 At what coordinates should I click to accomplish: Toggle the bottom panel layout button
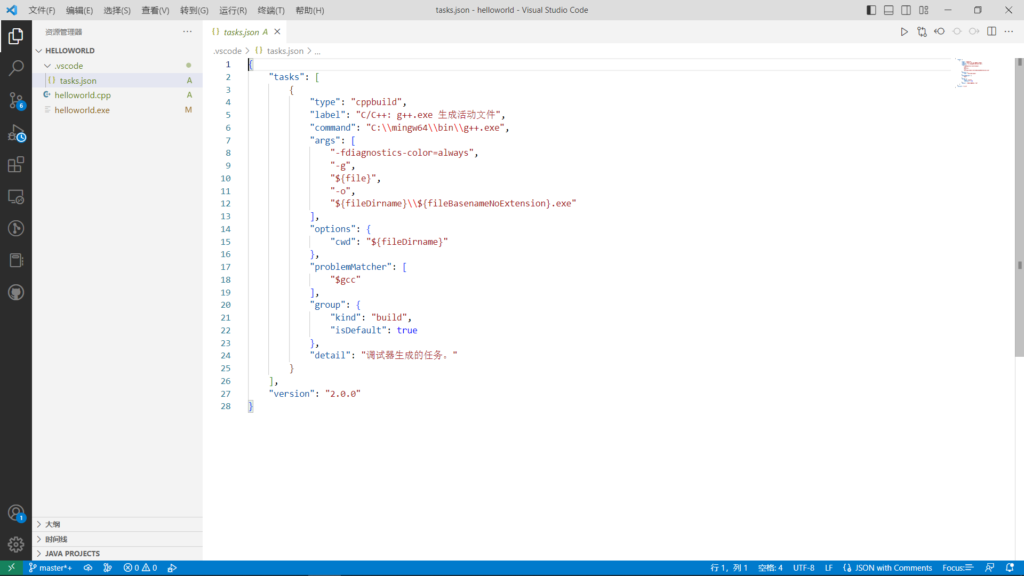click(x=888, y=10)
